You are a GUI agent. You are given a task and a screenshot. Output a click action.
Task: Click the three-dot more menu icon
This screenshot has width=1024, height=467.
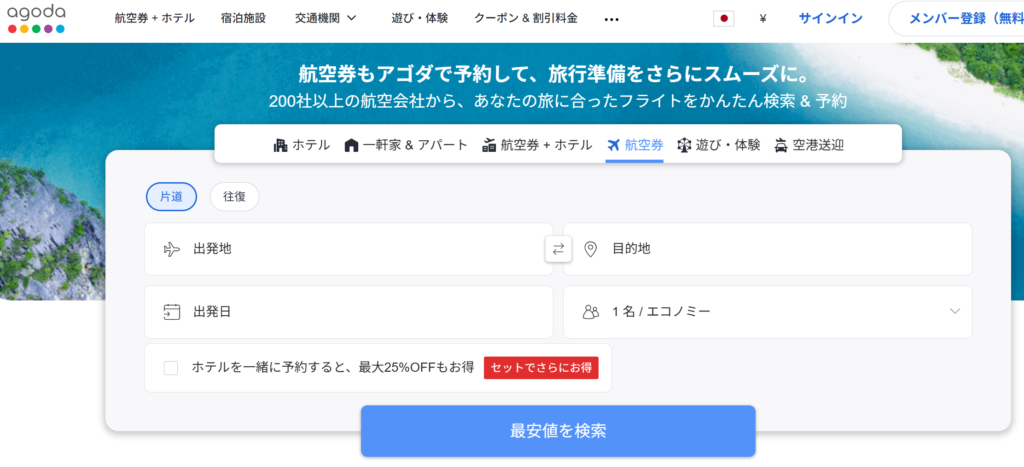coord(612,19)
